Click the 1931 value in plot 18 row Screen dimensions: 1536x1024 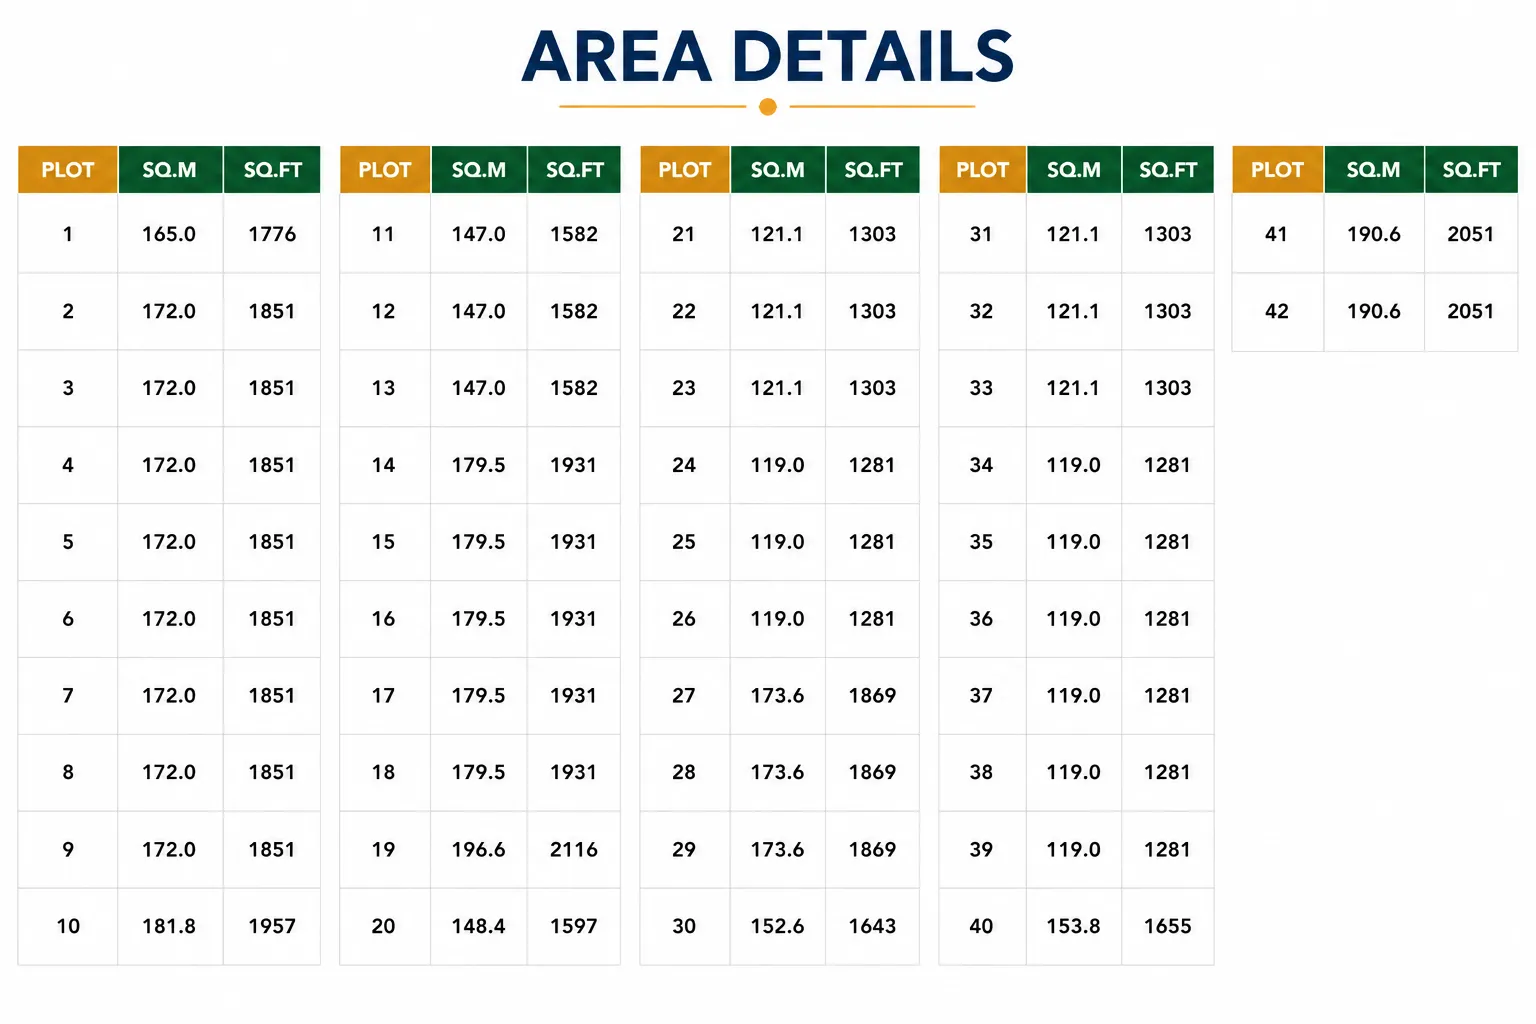pyautogui.click(x=574, y=772)
